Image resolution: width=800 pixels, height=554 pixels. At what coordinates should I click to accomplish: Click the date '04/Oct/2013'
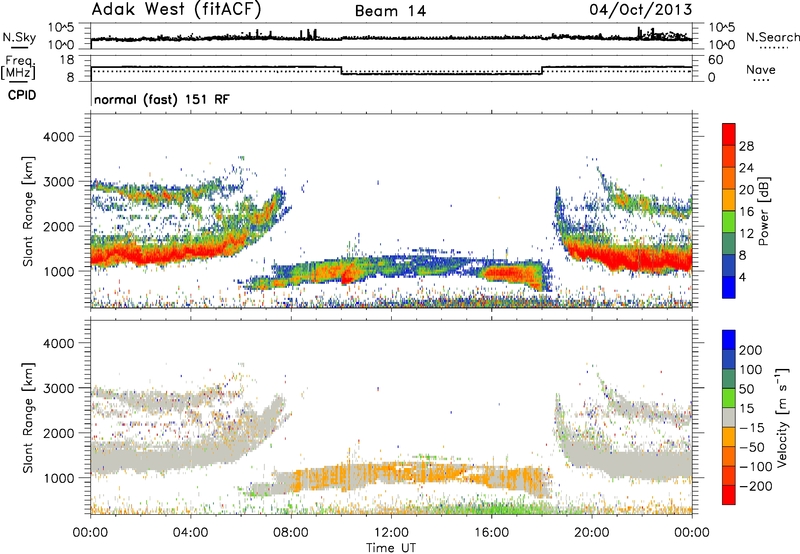(x=641, y=10)
